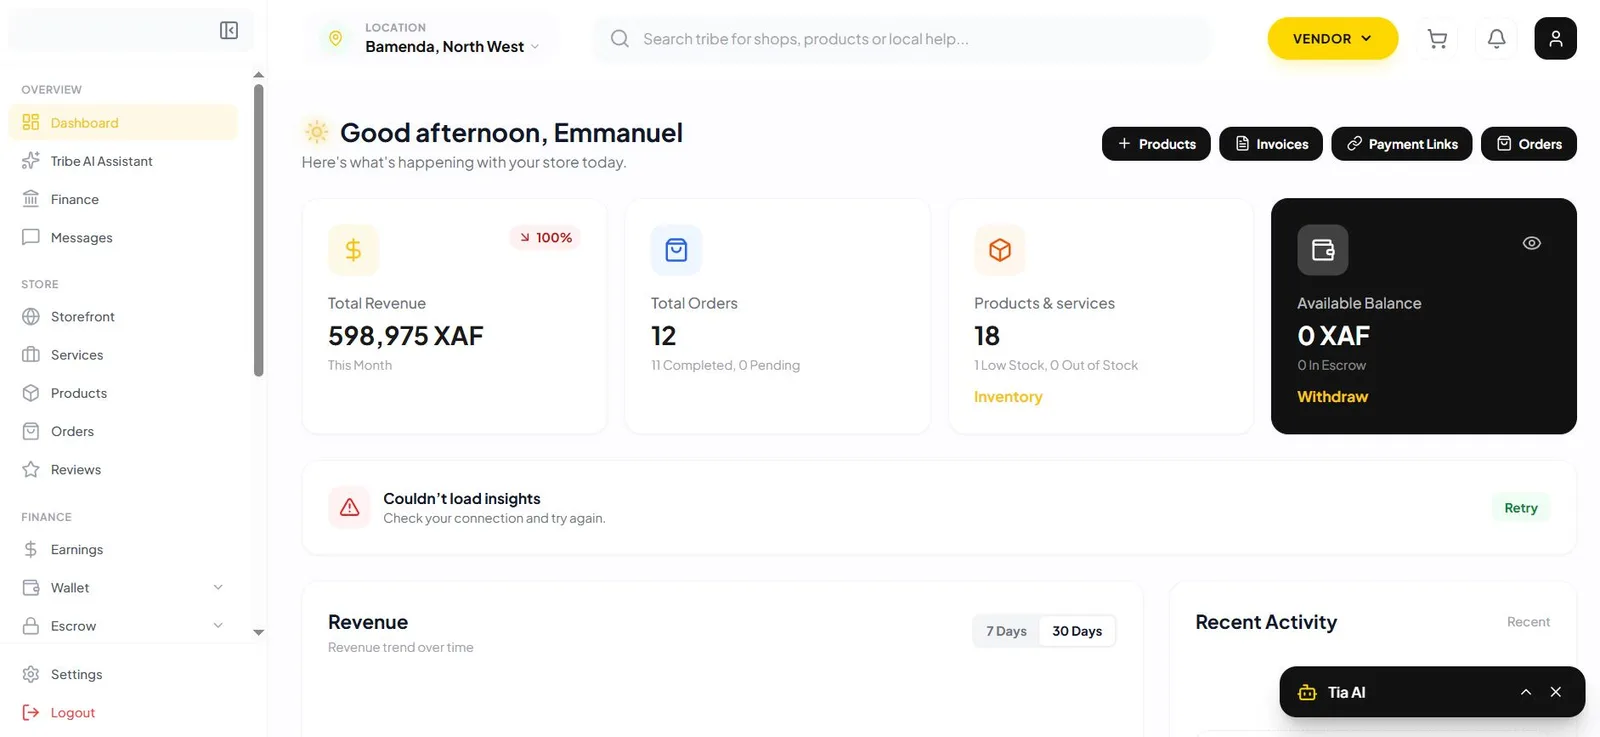Go to Finance in the sidebar
The width and height of the screenshot is (1600, 737).
(x=123, y=199)
